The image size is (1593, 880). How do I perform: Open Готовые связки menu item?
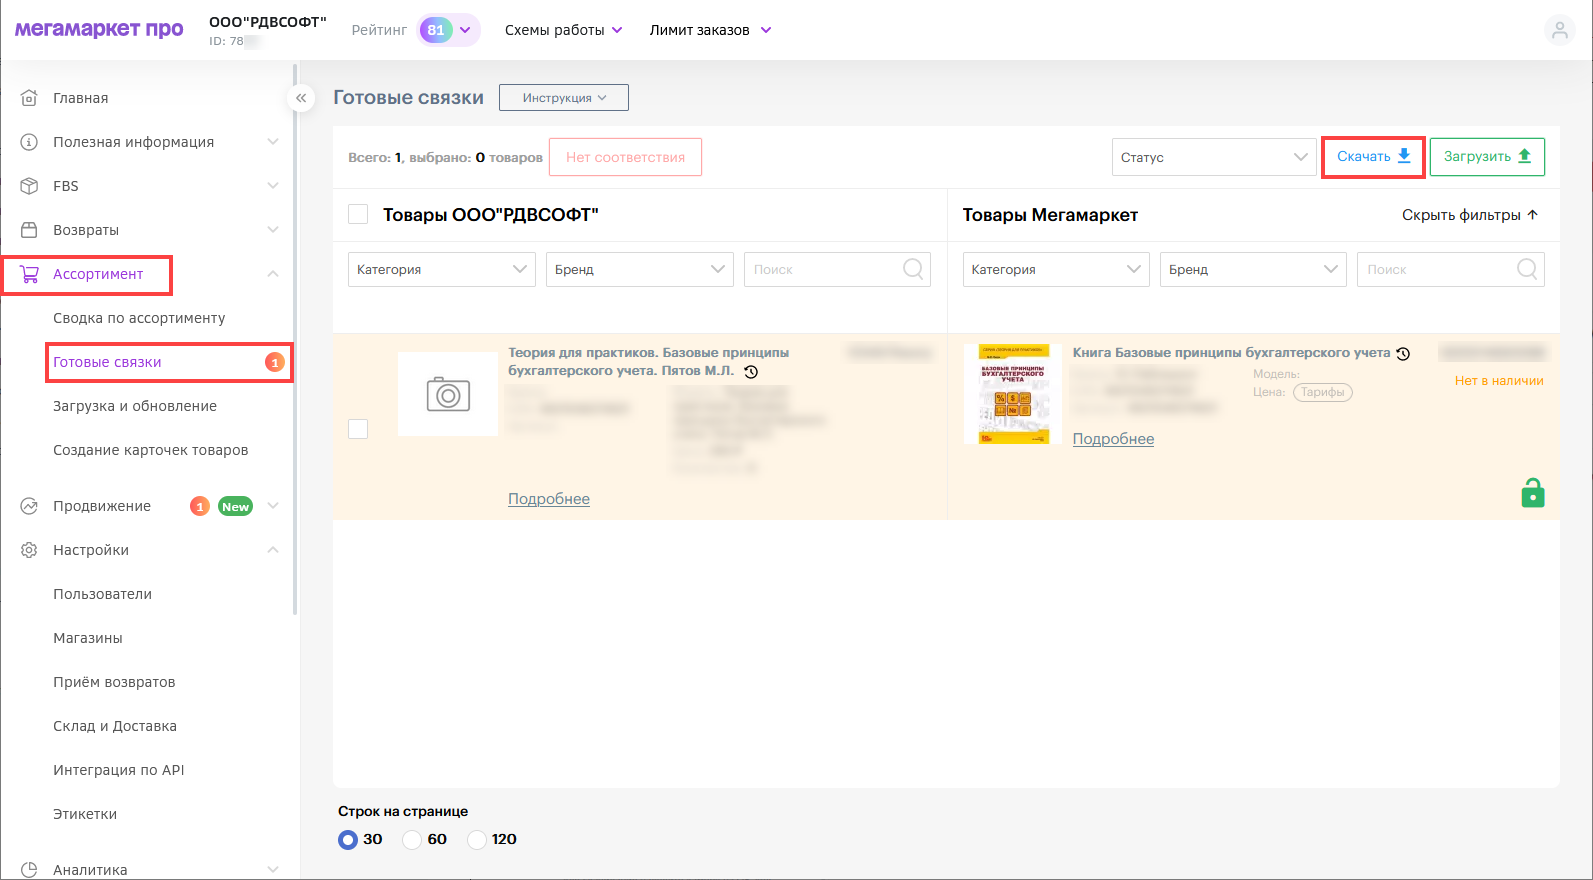point(107,362)
